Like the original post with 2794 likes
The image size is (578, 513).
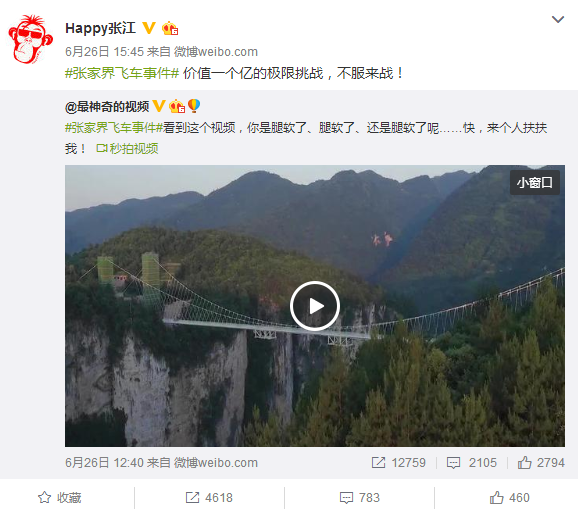tap(541, 463)
